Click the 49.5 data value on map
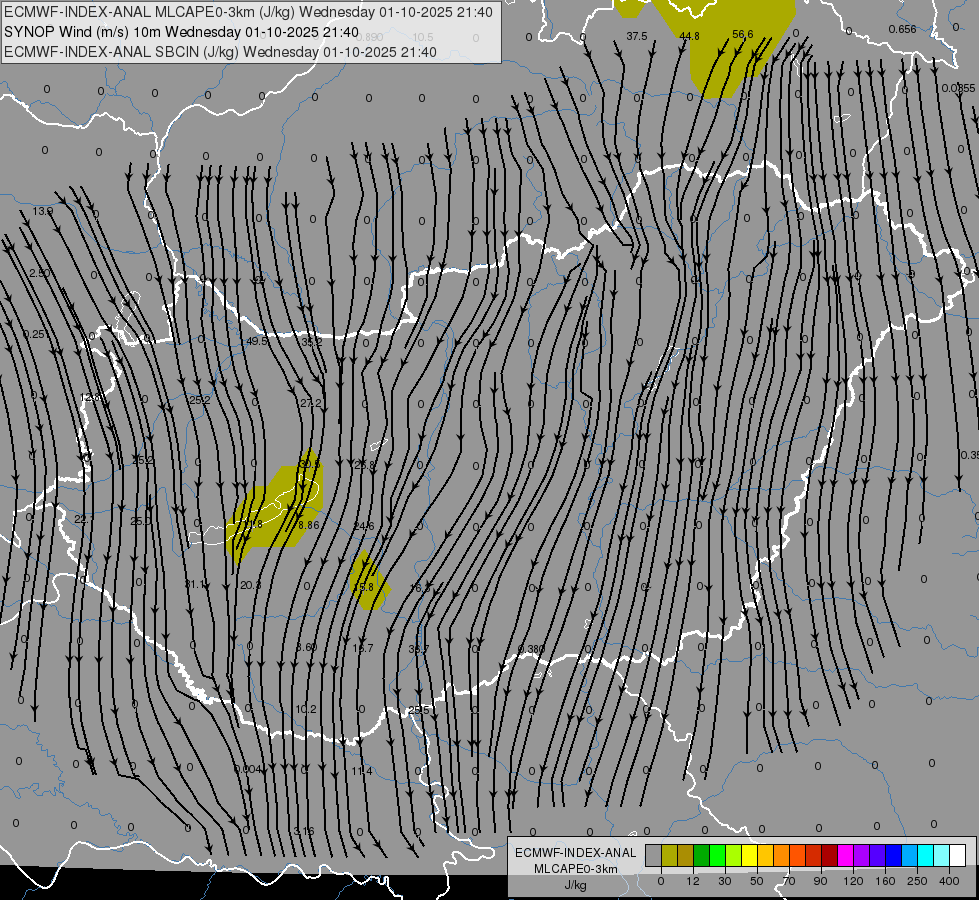This screenshot has width=979, height=900. coord(257,341)
